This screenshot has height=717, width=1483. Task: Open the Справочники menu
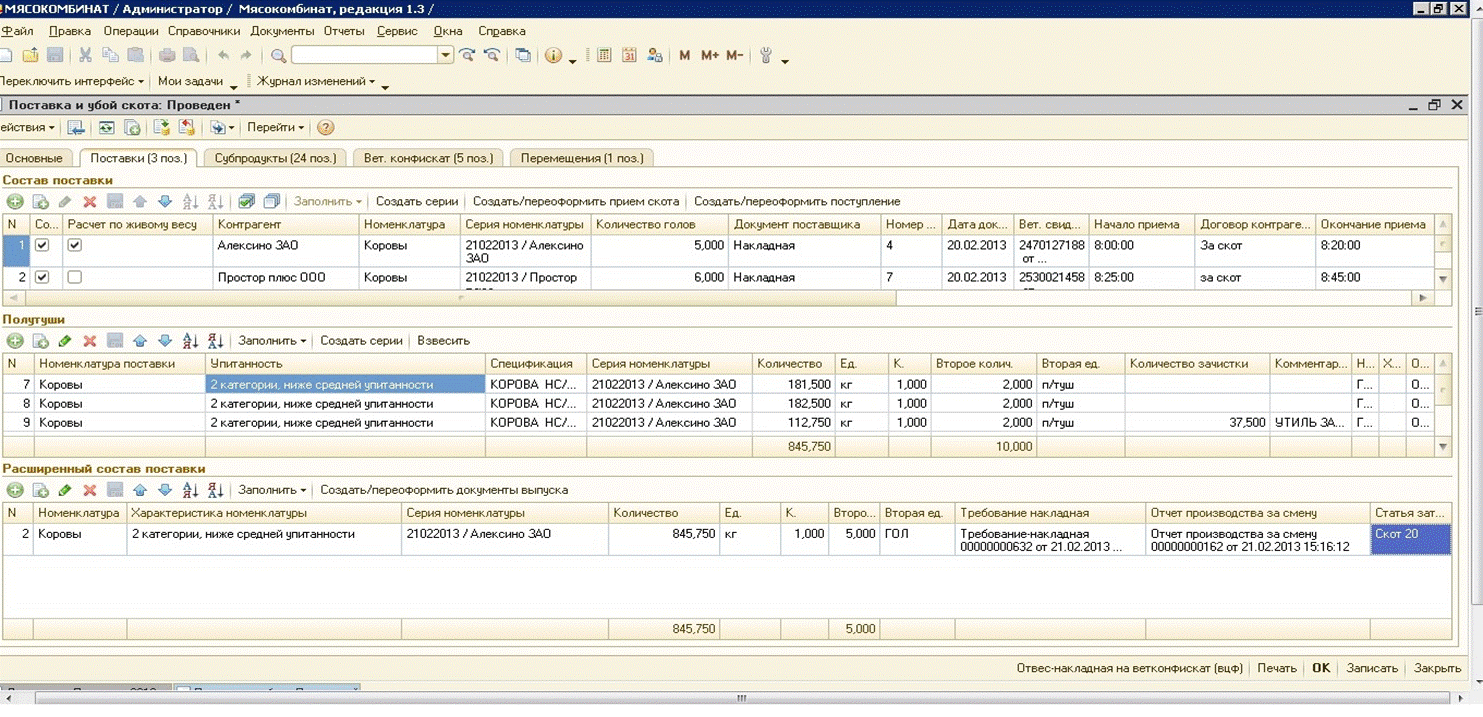[x=204, y=31]
